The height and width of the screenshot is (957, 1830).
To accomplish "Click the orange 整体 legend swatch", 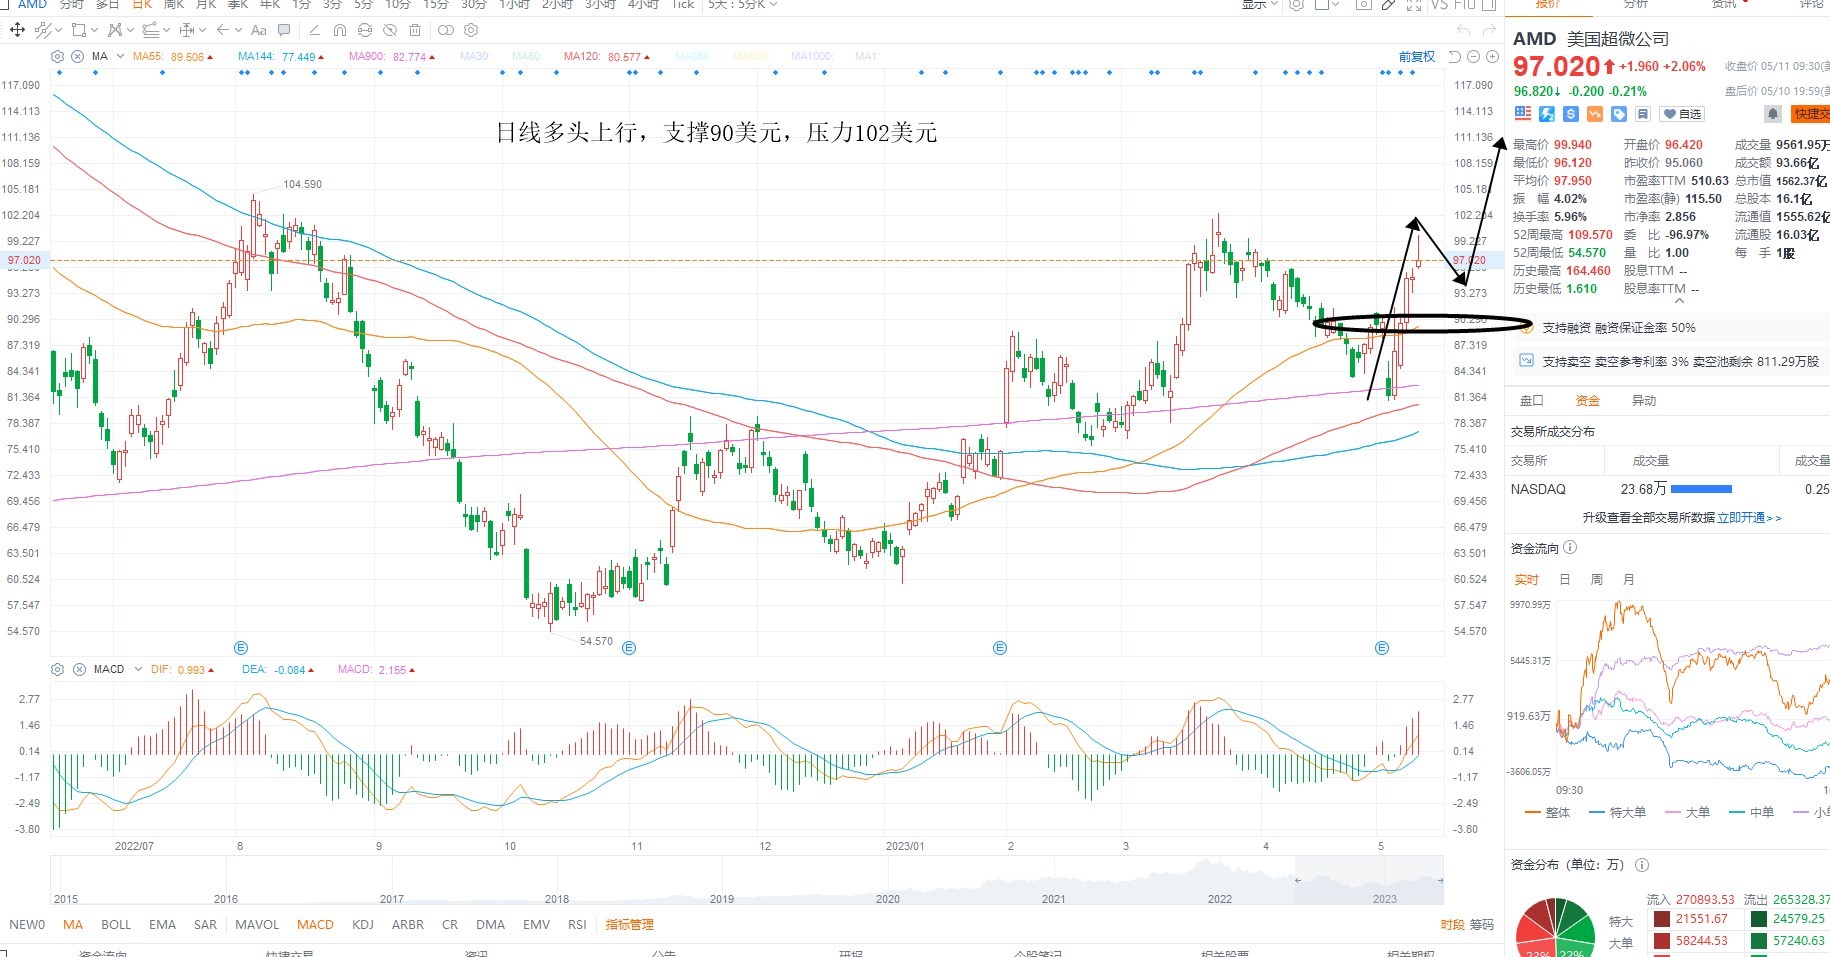I will click(x=1532, y=812).
